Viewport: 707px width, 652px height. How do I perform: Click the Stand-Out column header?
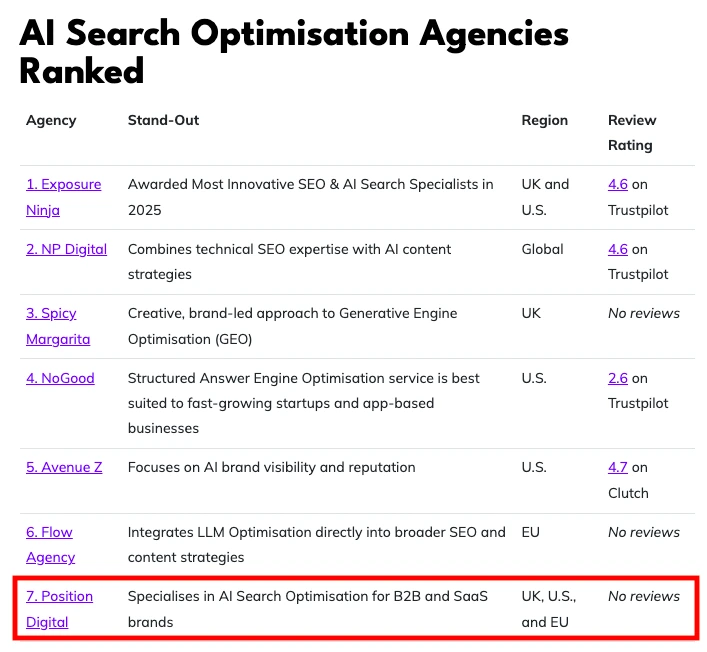click(163, 120)
